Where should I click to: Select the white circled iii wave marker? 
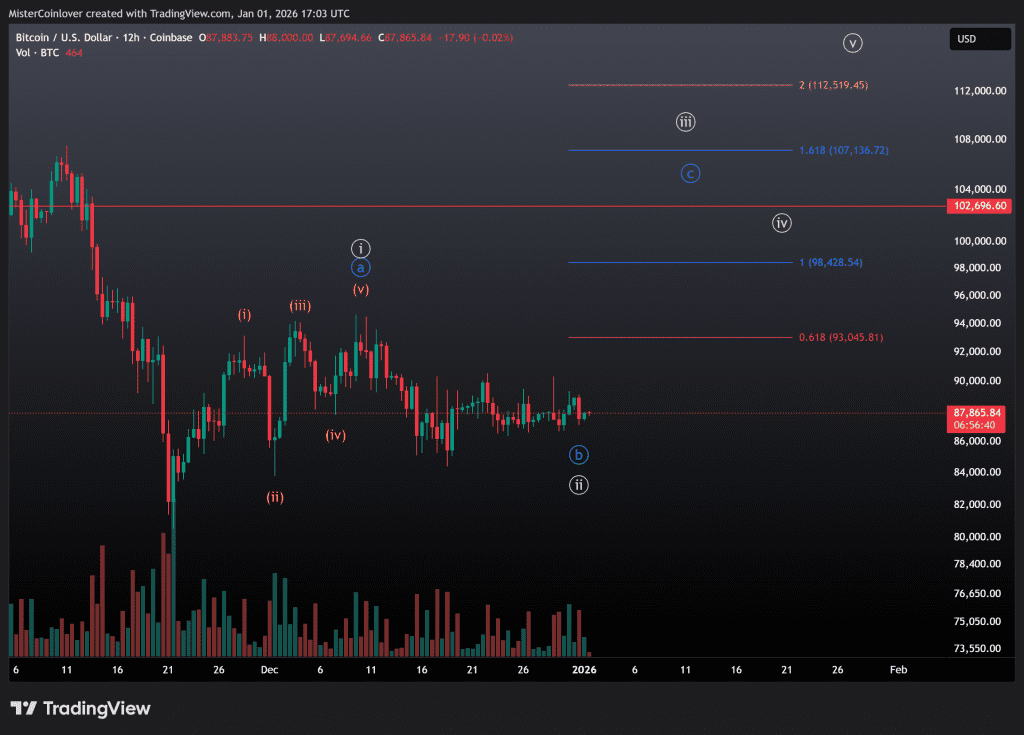pos(685,123)
